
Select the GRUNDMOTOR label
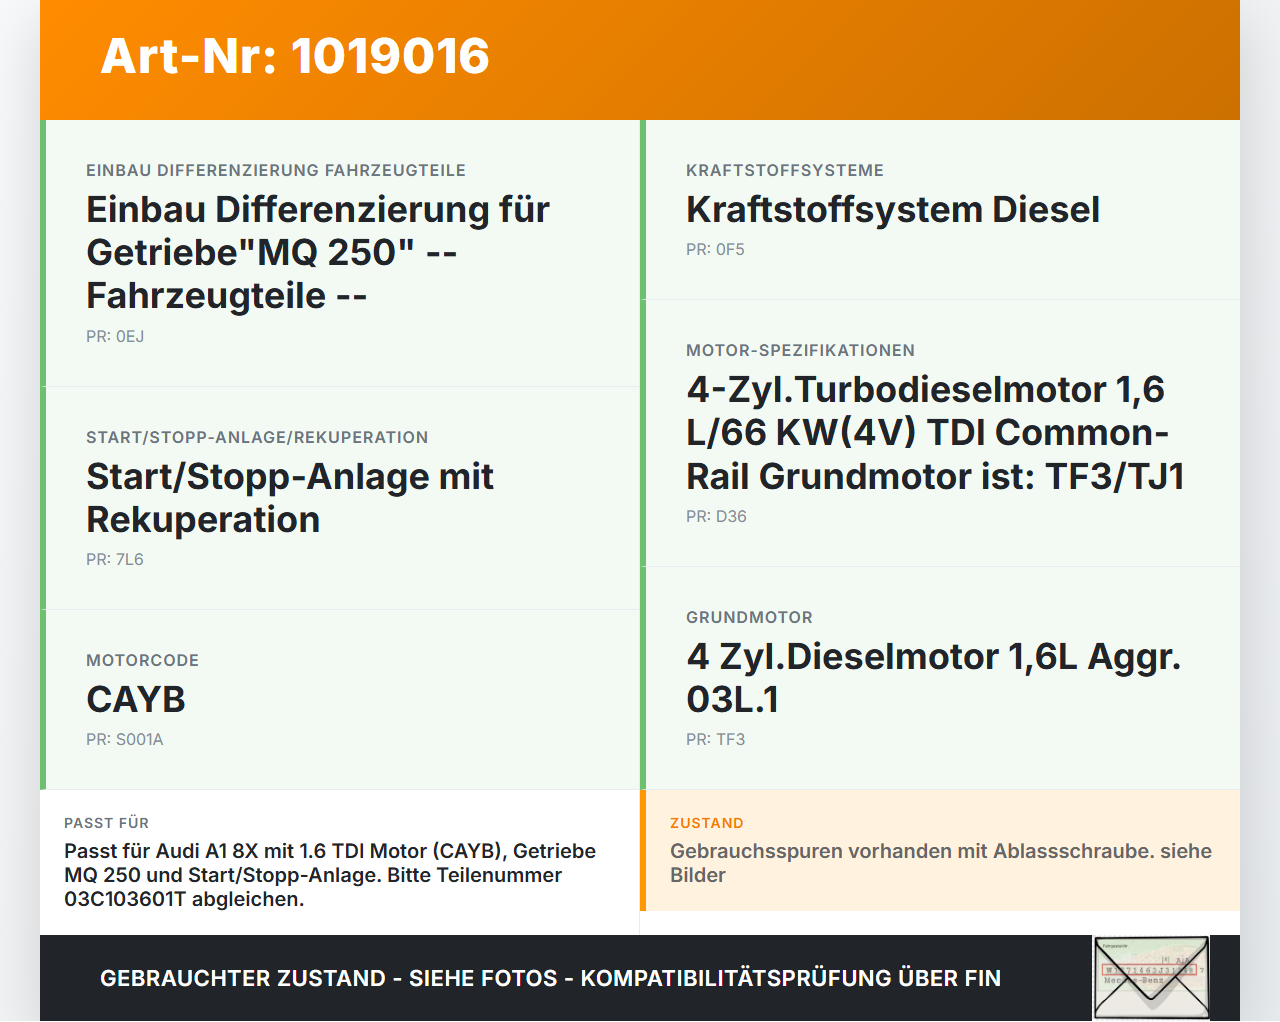749,617
